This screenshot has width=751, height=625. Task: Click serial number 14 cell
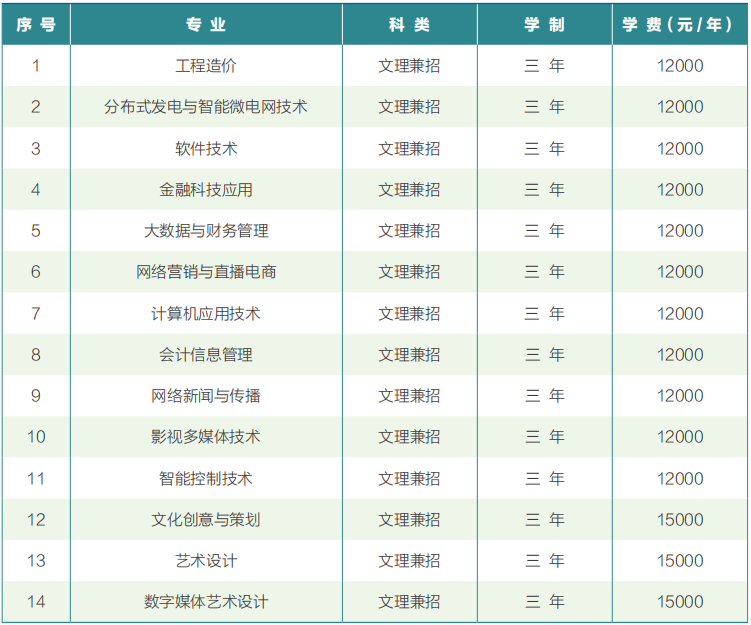coord(36,602)
